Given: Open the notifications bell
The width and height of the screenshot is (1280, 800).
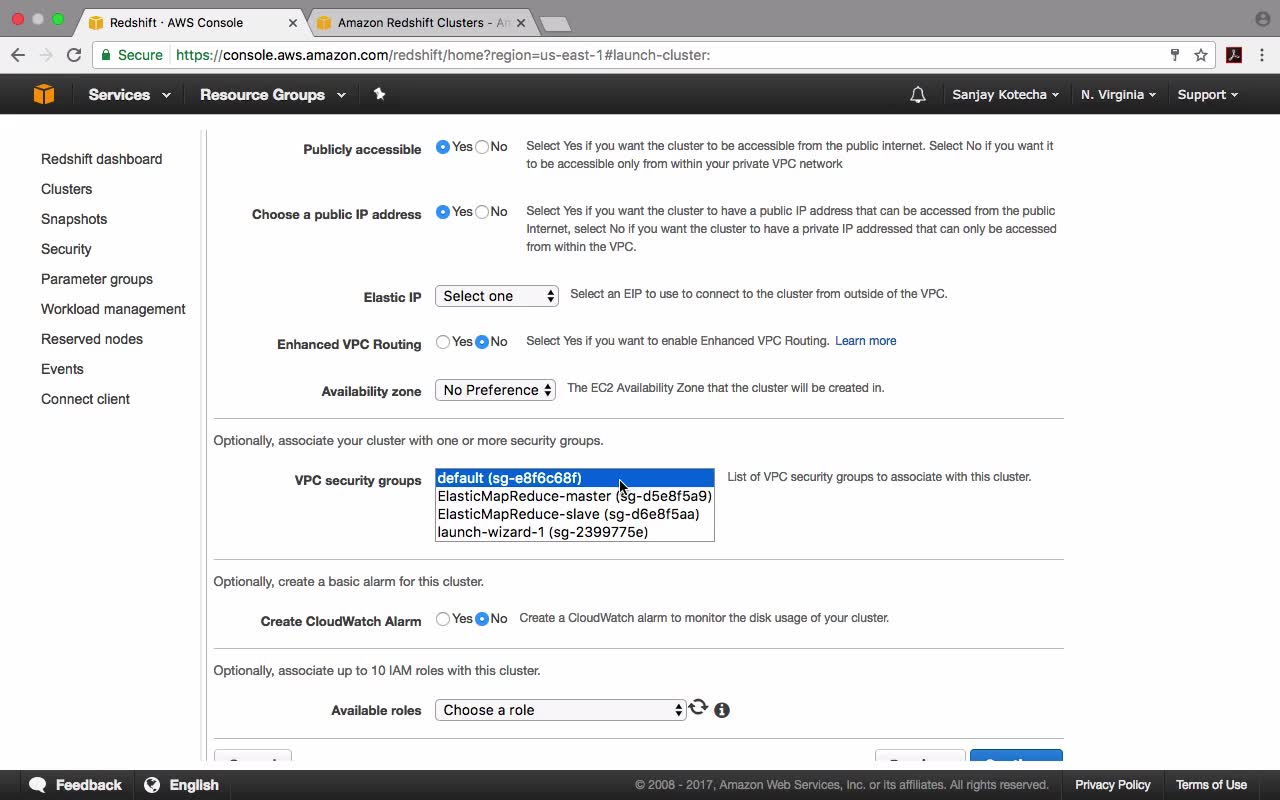Looking at the screenshot, I should pos(918,95).
